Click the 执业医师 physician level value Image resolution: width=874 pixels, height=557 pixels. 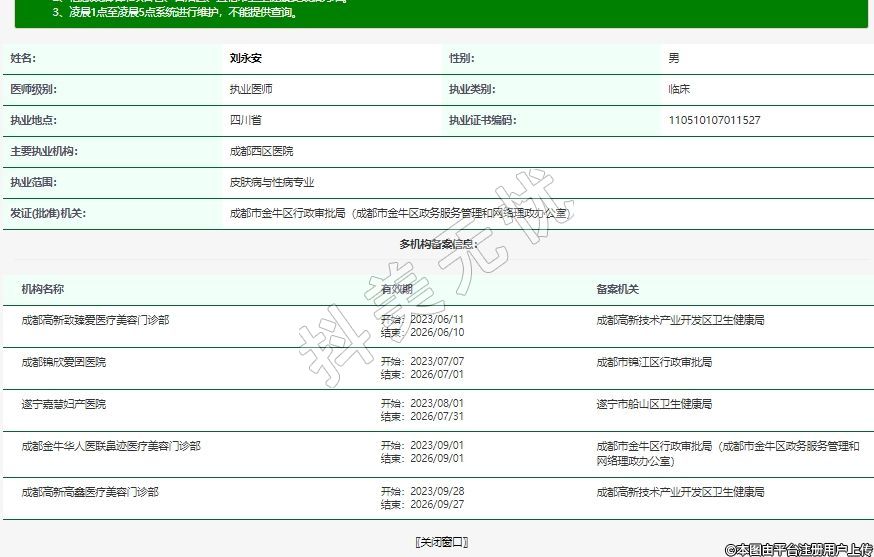click(x=251, y=89)
